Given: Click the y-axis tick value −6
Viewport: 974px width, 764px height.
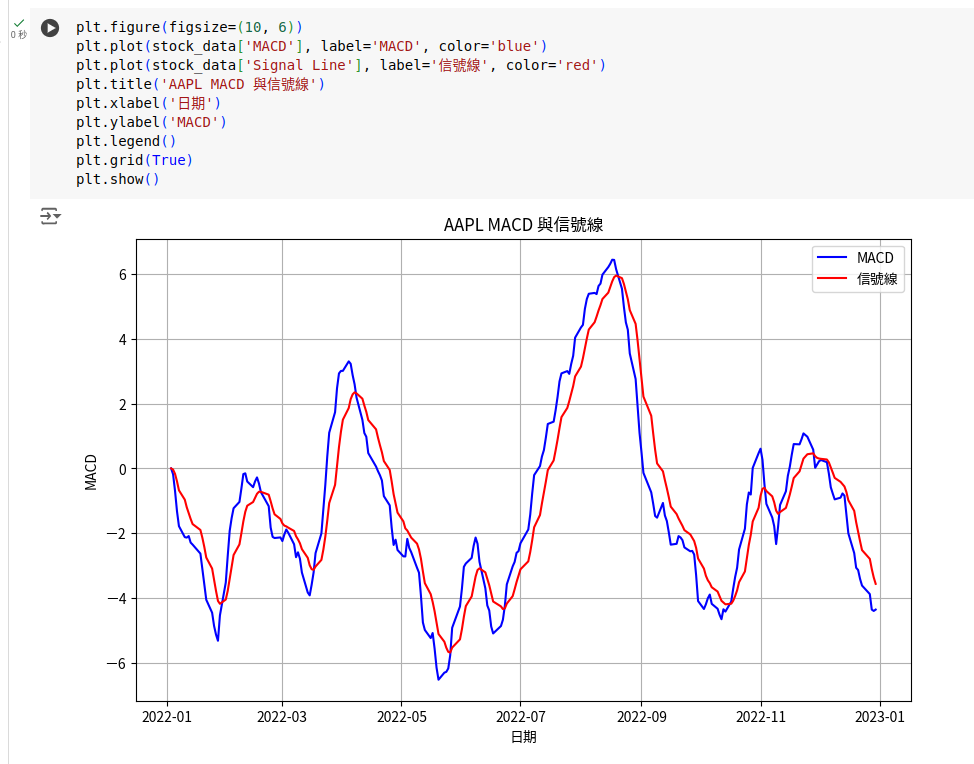Looking at the screenshot, I should coord(117,663).
